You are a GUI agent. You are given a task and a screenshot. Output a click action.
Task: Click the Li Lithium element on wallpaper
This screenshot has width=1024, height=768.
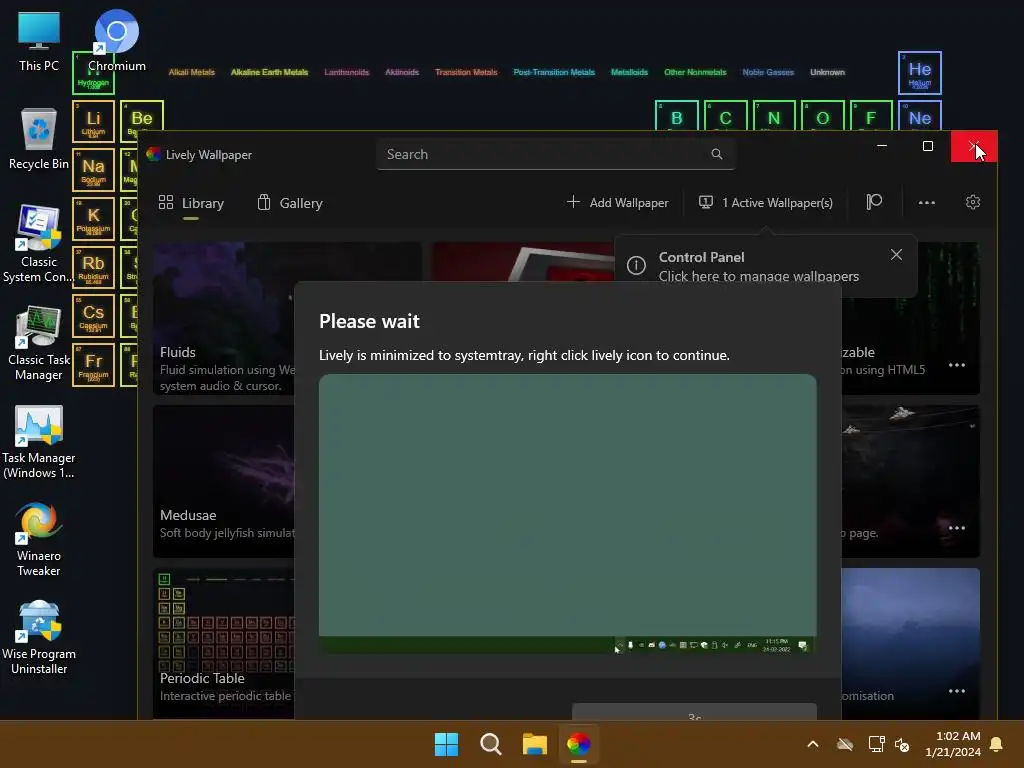93,121
